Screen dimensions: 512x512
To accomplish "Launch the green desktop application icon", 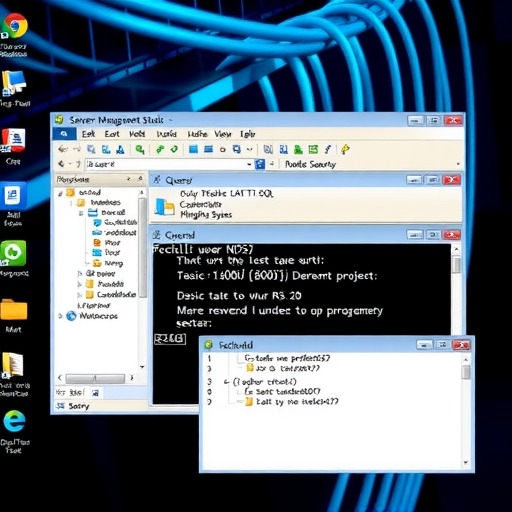I will pos(13,253).
